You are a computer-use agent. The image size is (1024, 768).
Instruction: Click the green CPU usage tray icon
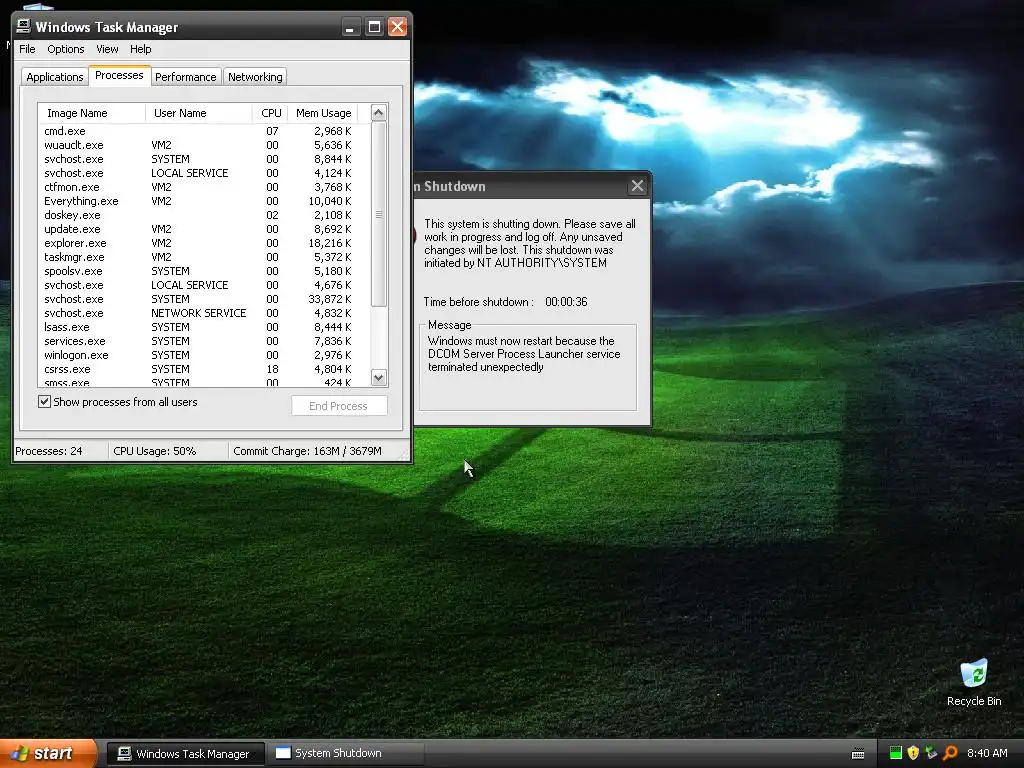(x=896, y=753)
